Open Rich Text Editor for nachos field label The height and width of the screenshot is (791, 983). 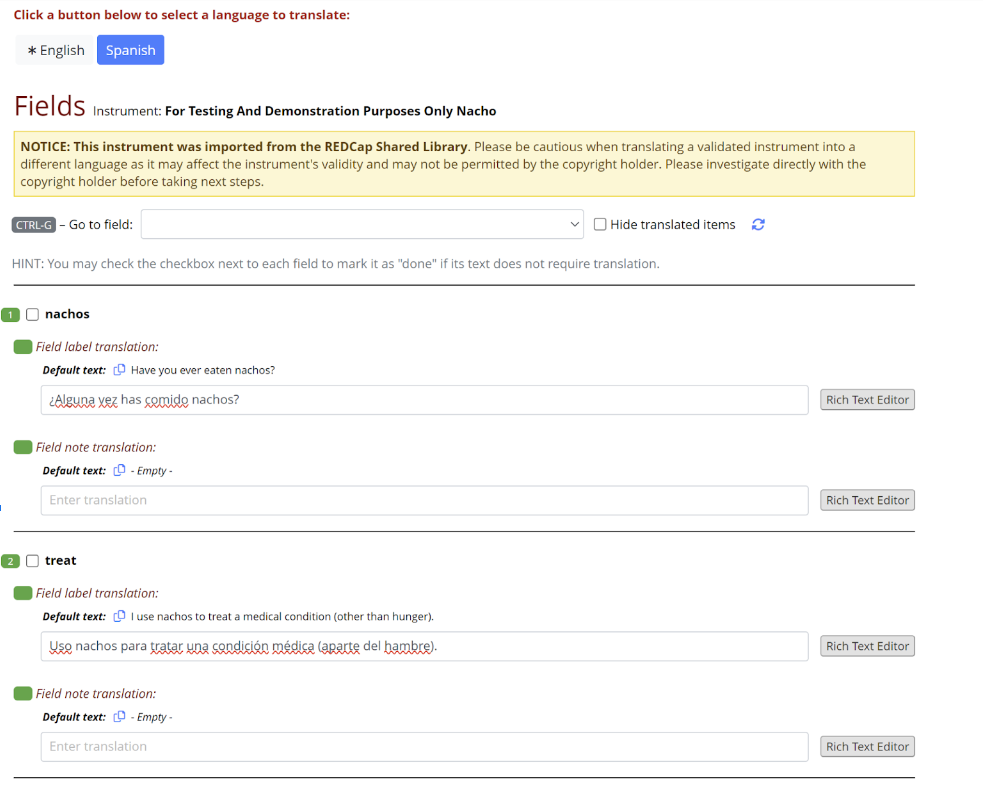[x=867, y=400]
